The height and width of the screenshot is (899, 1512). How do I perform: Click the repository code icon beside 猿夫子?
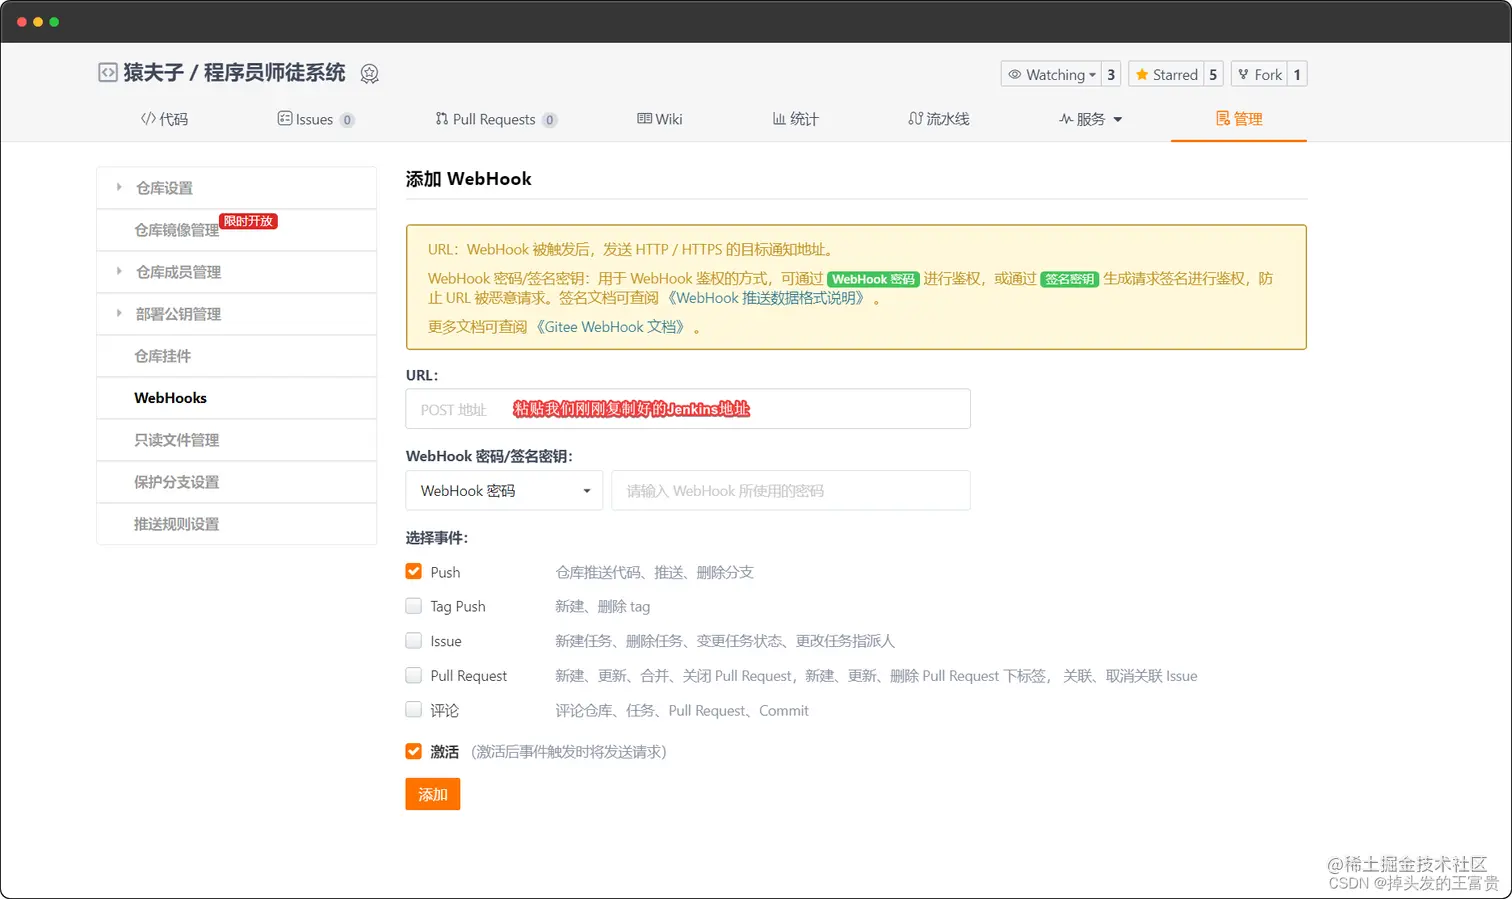click(108, 73)
